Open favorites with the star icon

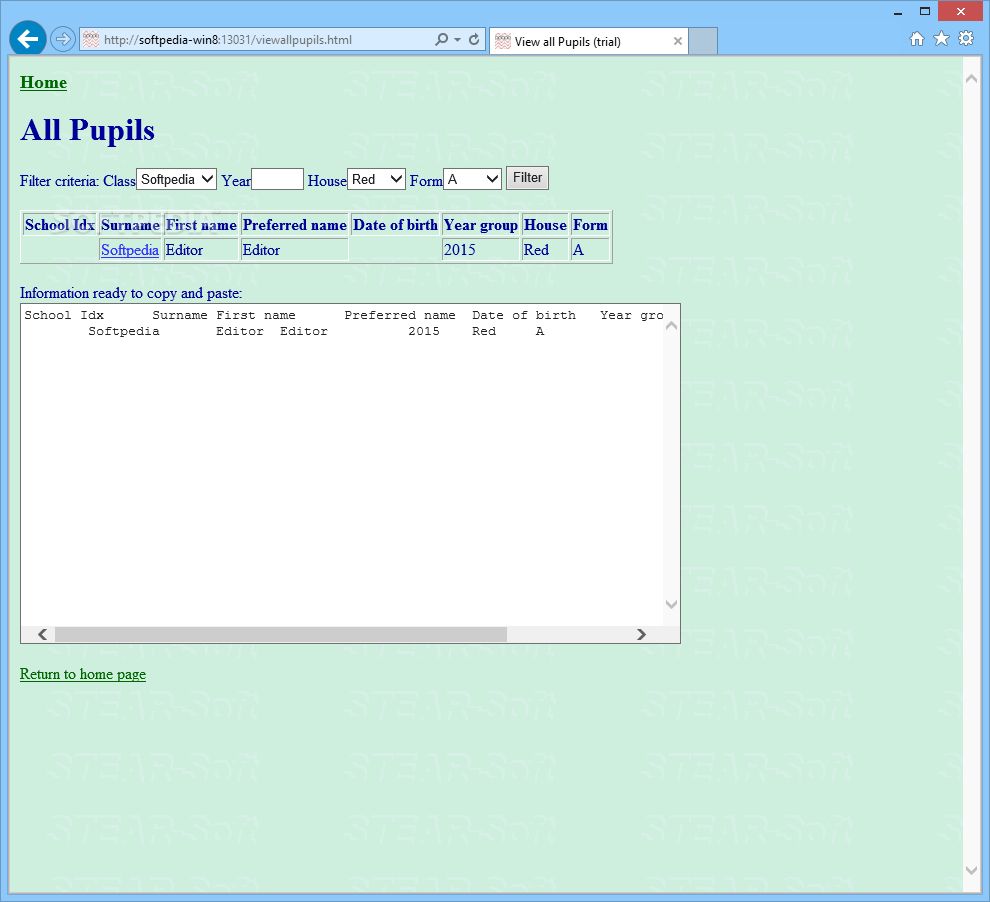click(x=941, y=39)
